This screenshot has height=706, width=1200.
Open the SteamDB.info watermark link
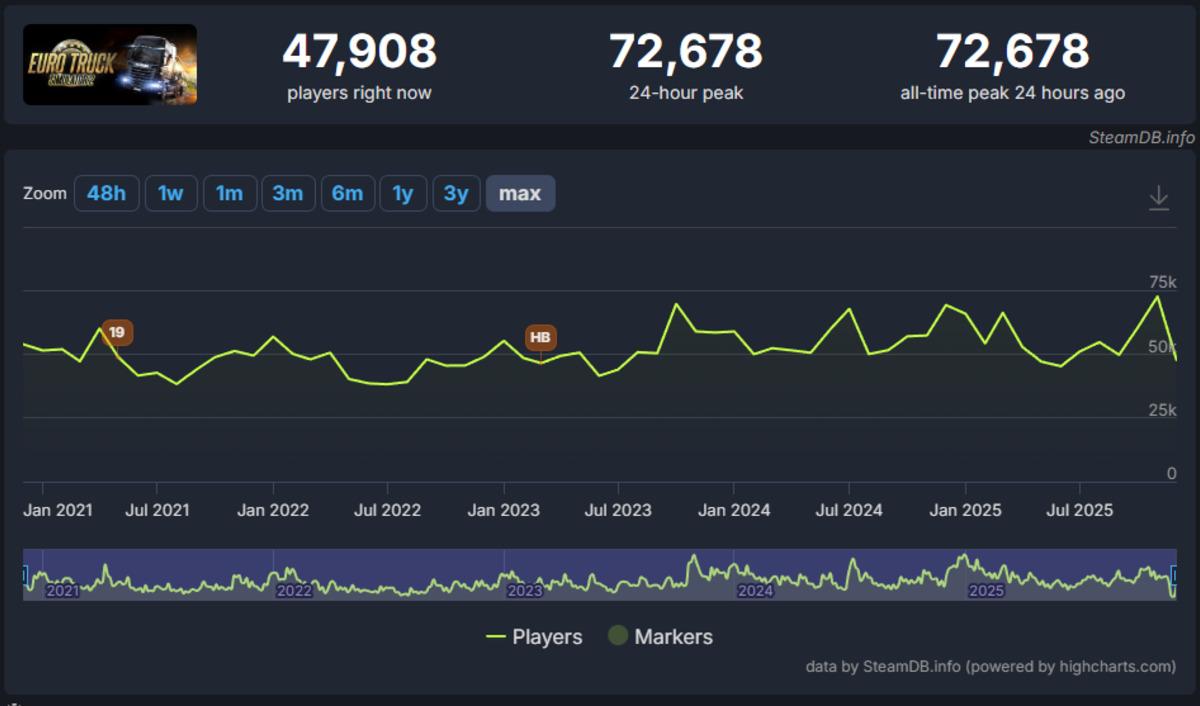1141,138
